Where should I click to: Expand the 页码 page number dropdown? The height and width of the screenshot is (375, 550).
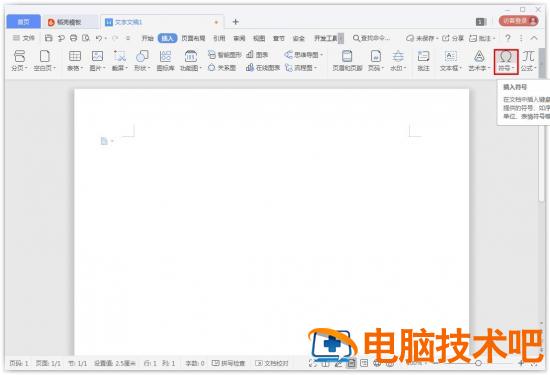(x=383, y=68)
